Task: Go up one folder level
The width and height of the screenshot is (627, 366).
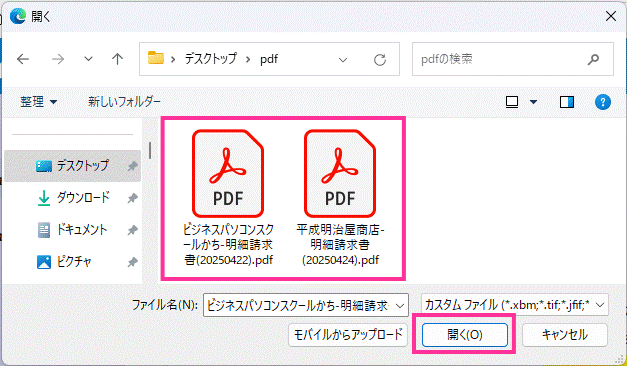Action: pyautogui.click(x=117, y=59)
